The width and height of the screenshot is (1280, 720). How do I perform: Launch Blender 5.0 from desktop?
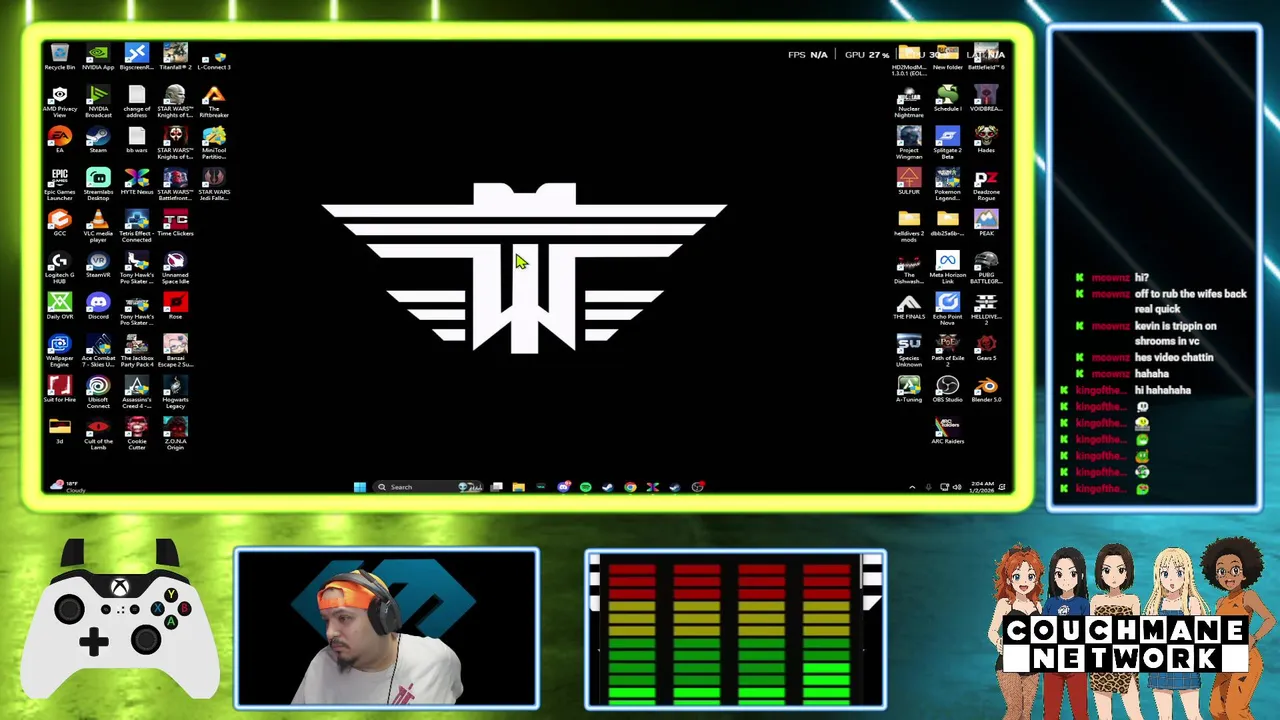coord(986,389)
